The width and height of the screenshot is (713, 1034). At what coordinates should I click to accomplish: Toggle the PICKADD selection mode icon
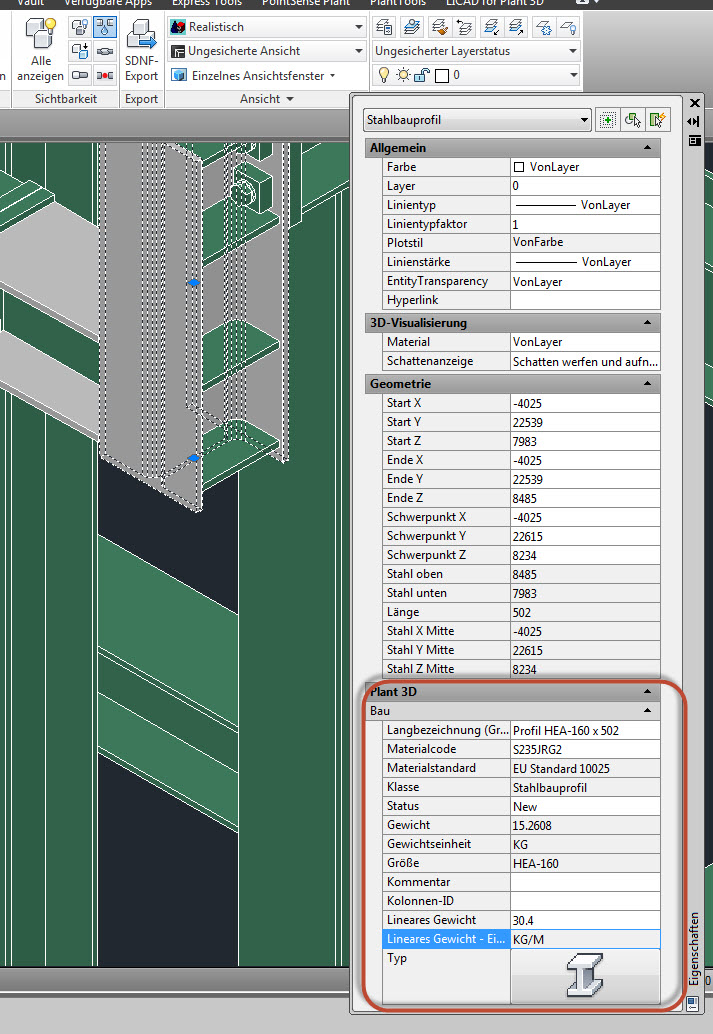coord(607,120)
